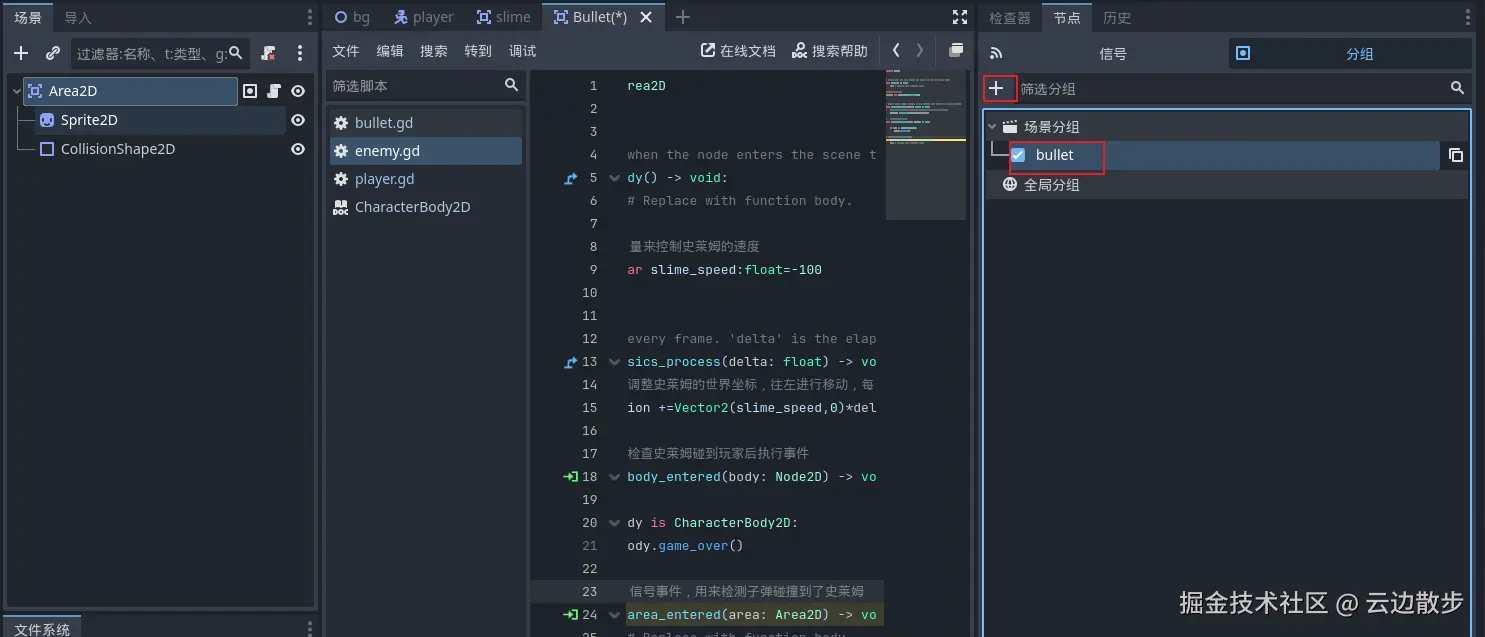Click the 搜索帮助 button
1485x637 pixels.
click(x=830, y=51)
